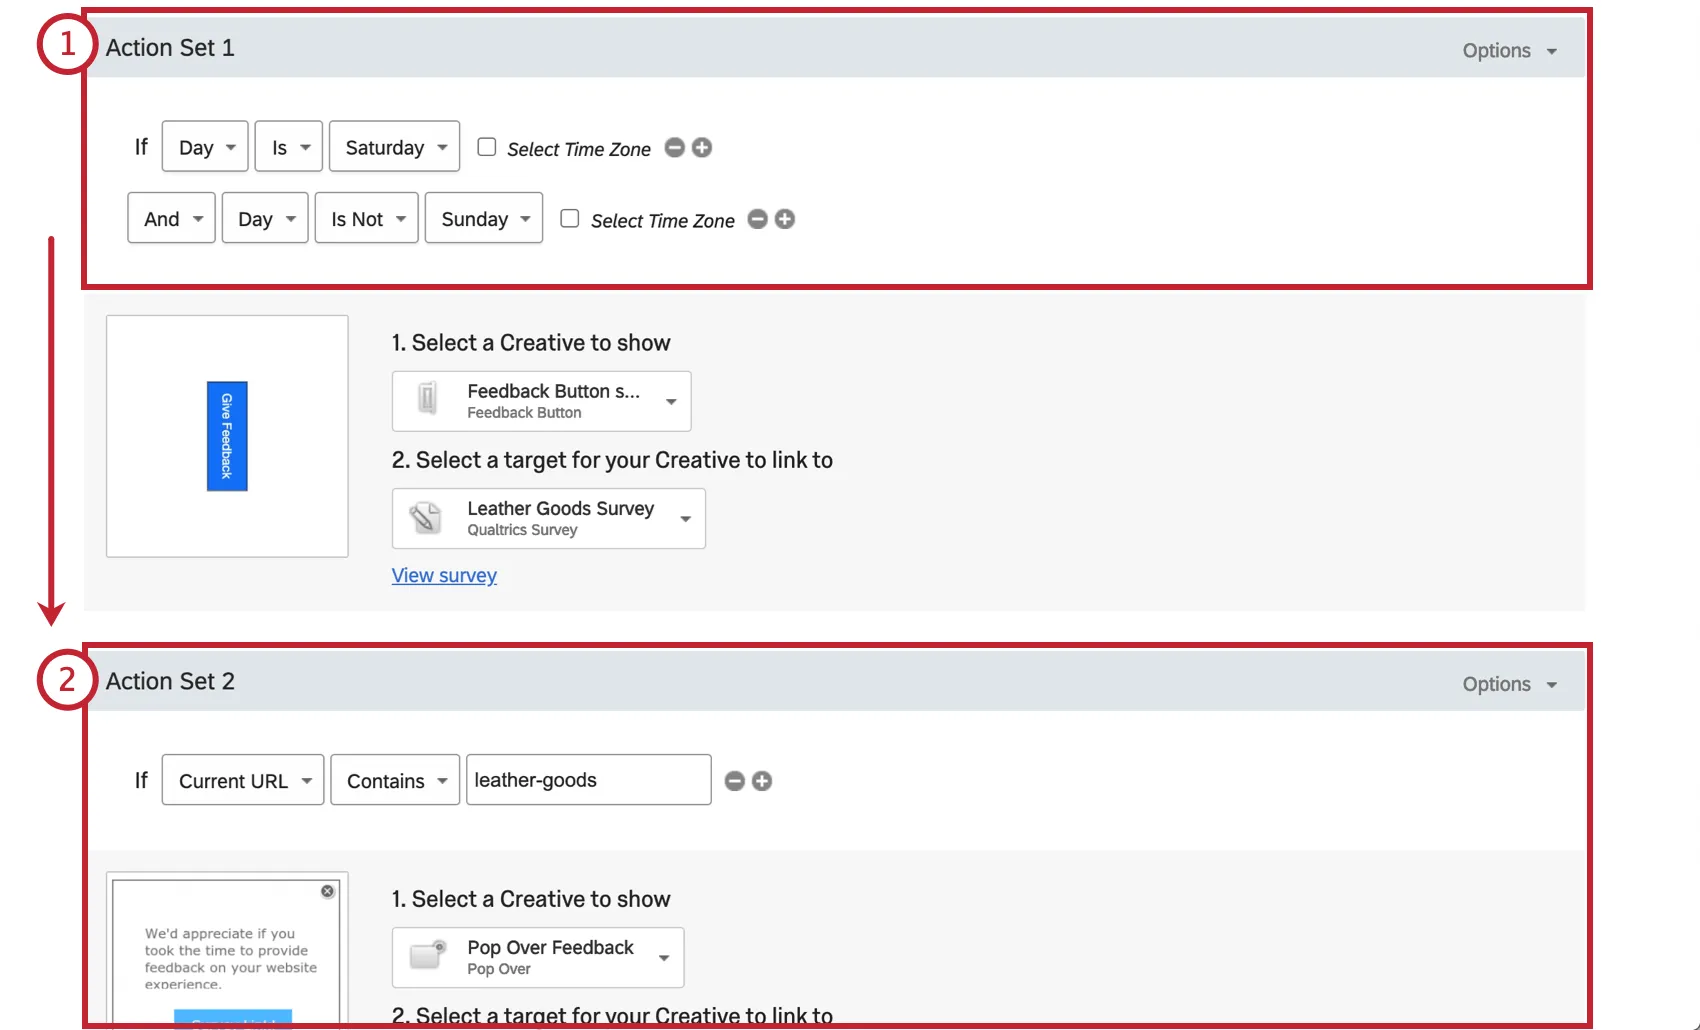Click the Give Feedback button preview thumbnail

(x=227, y=436)
